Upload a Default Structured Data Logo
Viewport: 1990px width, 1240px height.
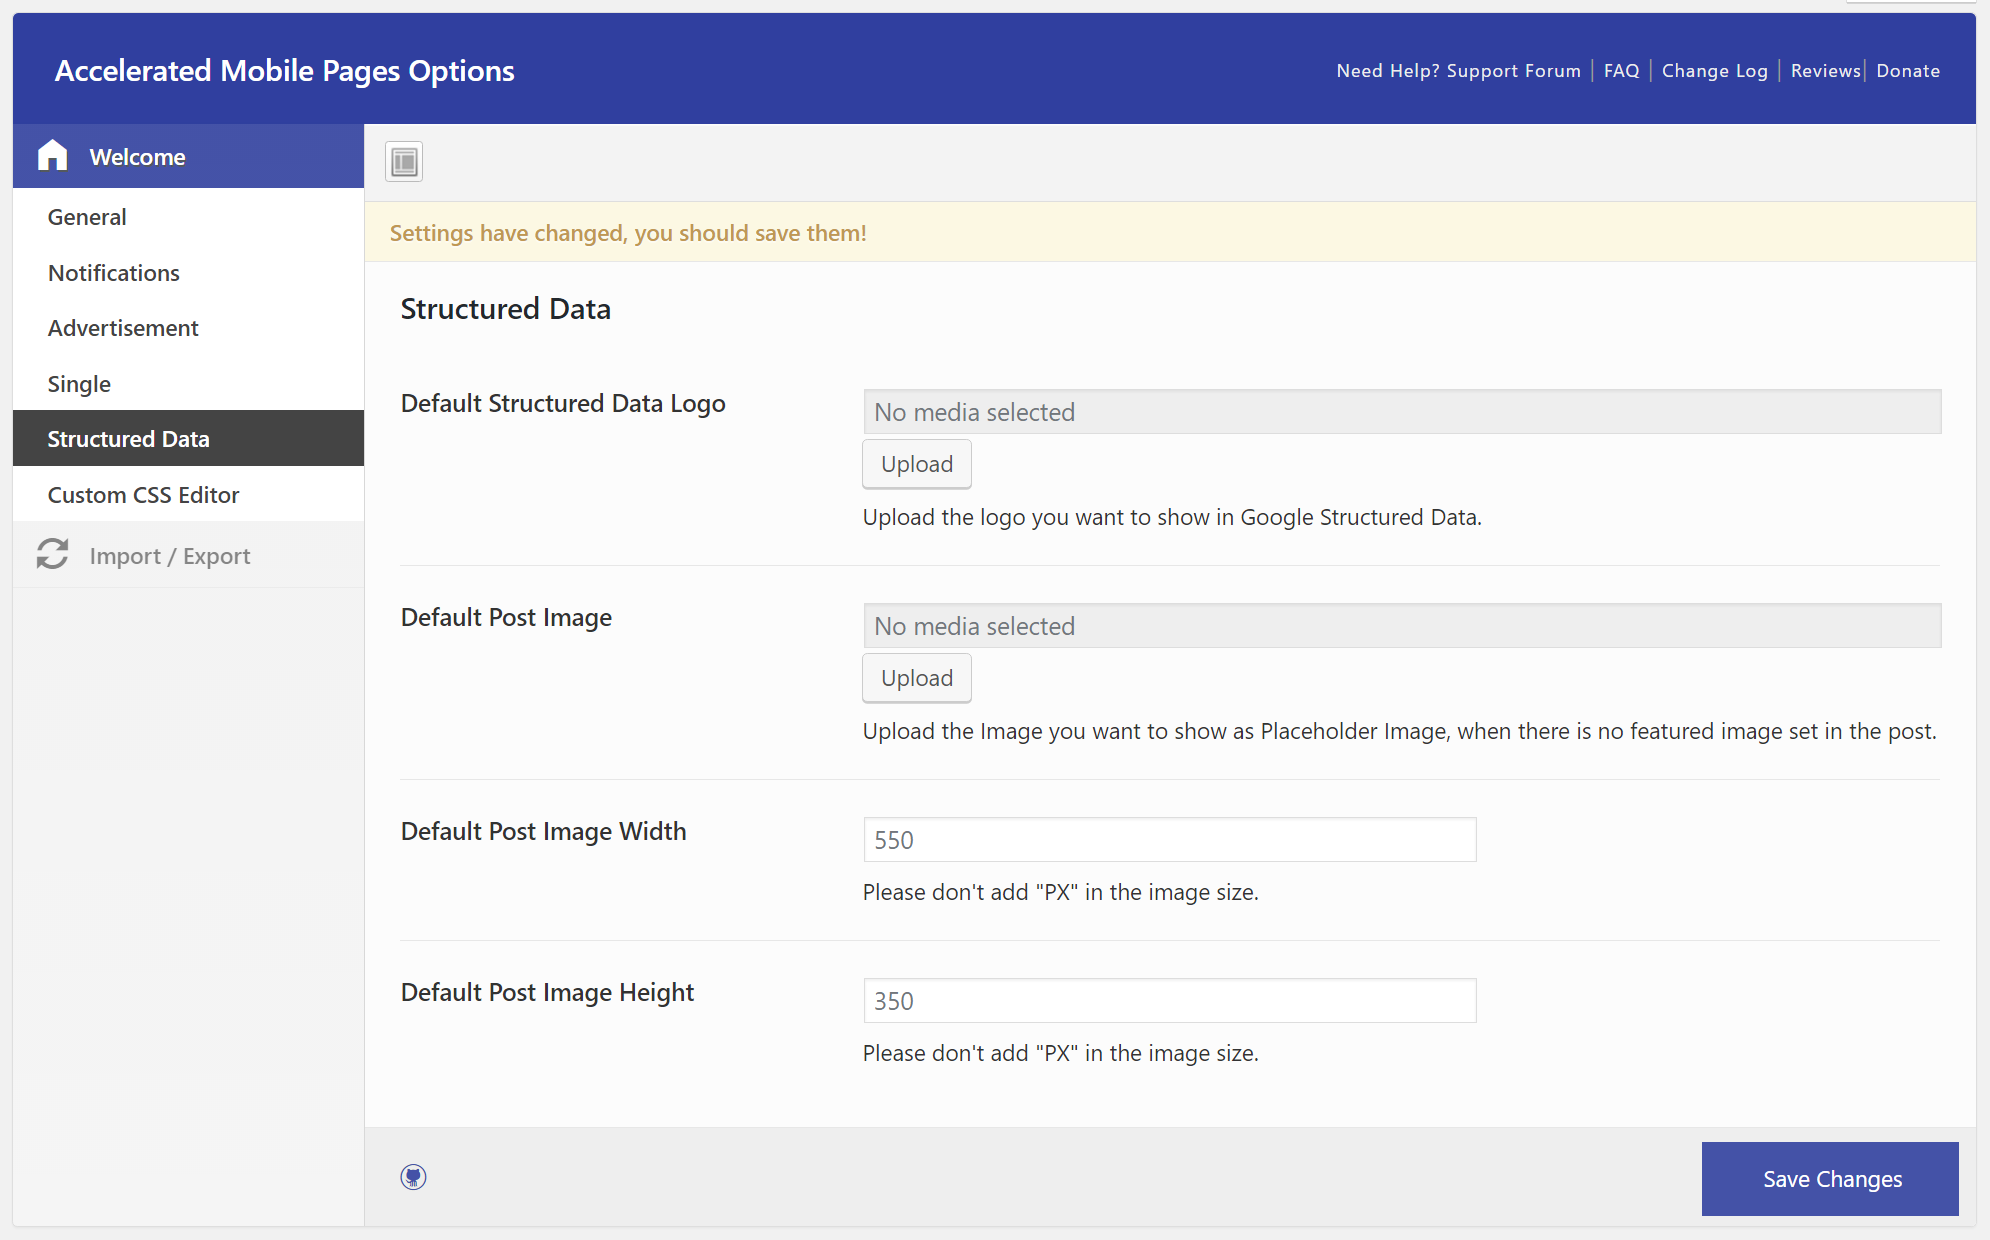(x=917, y=464)
